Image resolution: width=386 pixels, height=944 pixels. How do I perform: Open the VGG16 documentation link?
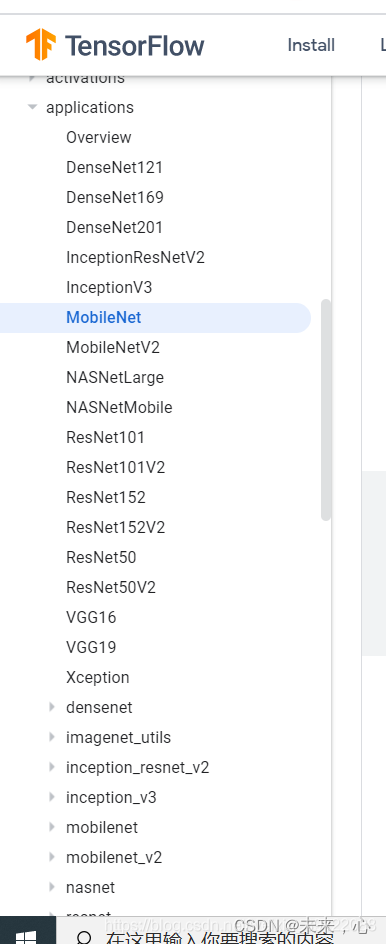pyautogui.click(x=91, y=618)
